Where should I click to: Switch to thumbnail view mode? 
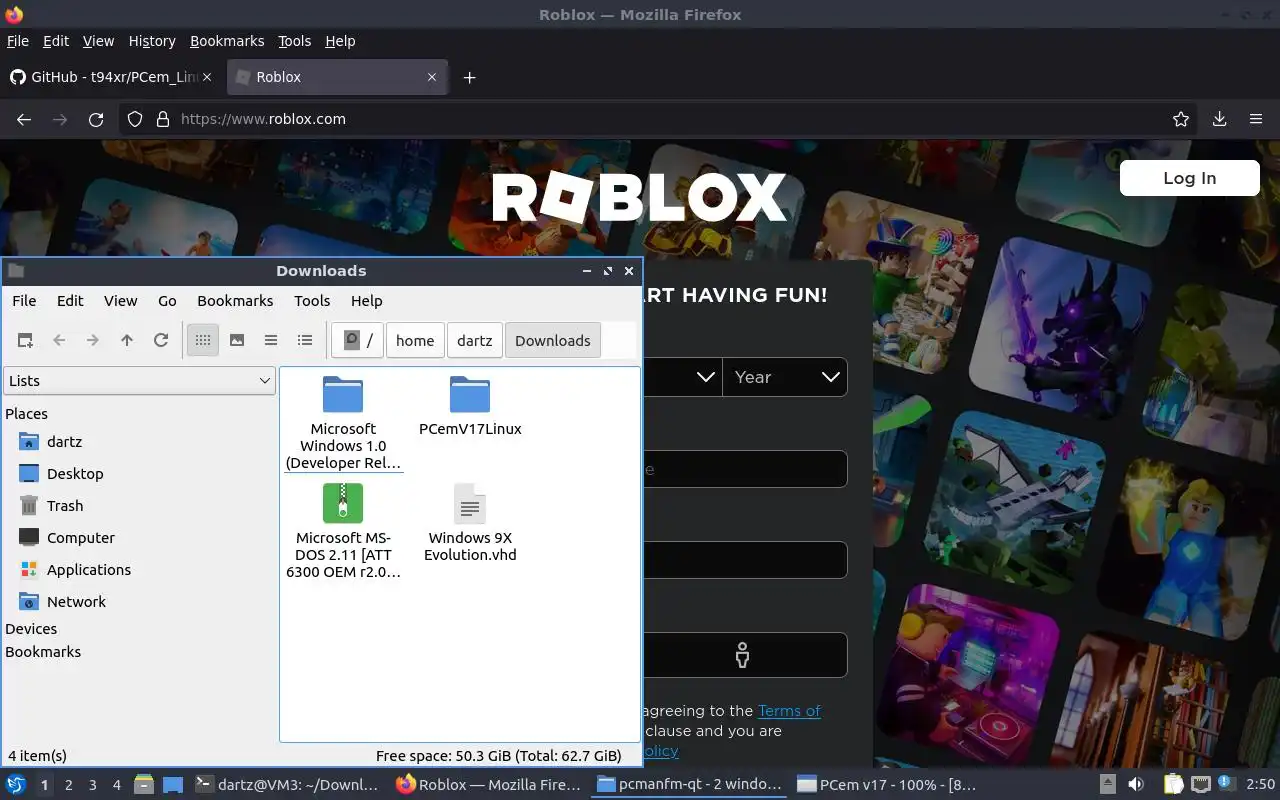pyautogui.click(x=237, y=340)
